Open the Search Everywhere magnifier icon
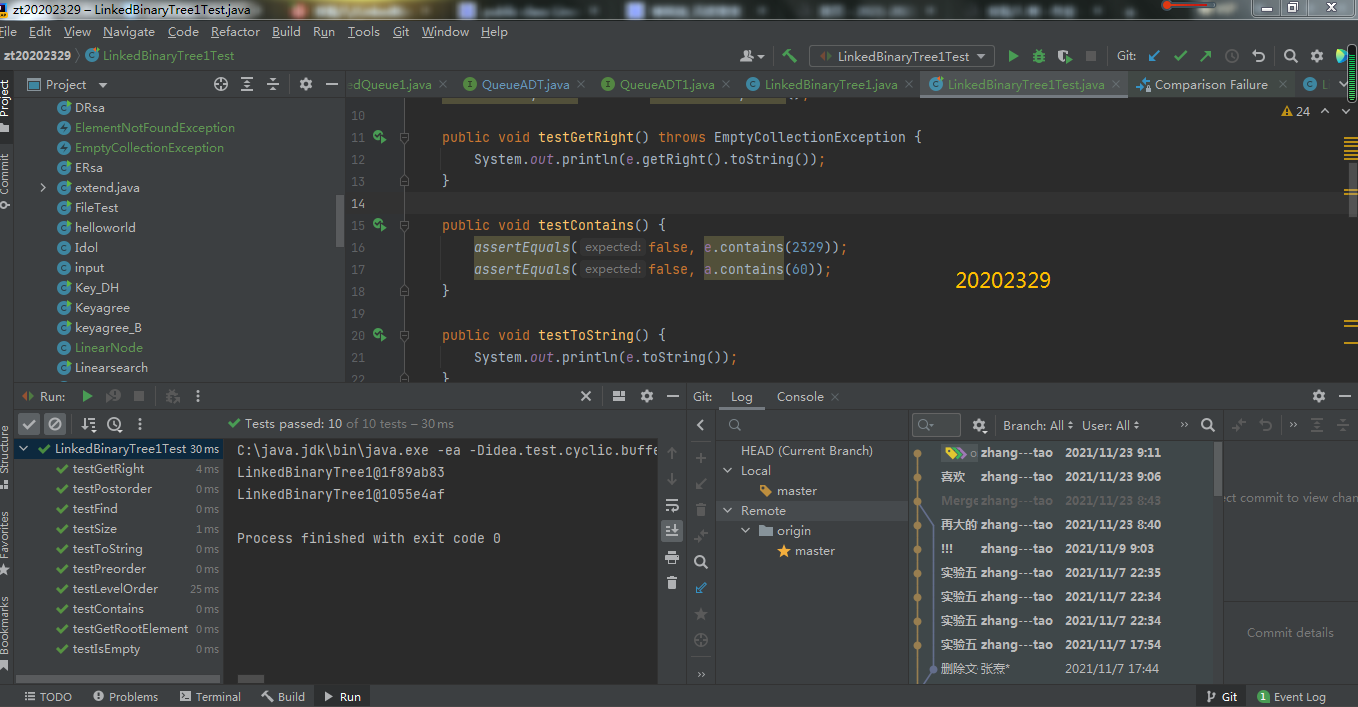The width and height of the screenshot is (1358, 707). [1291, 56]
